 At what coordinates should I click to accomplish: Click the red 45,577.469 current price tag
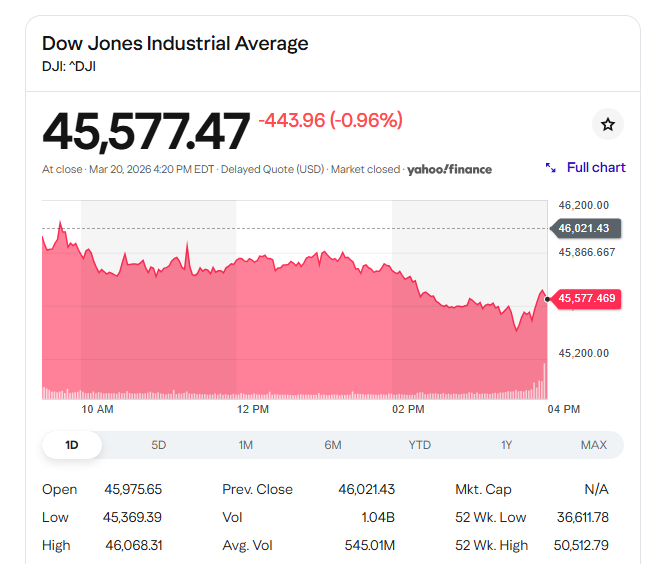[588, 298]
